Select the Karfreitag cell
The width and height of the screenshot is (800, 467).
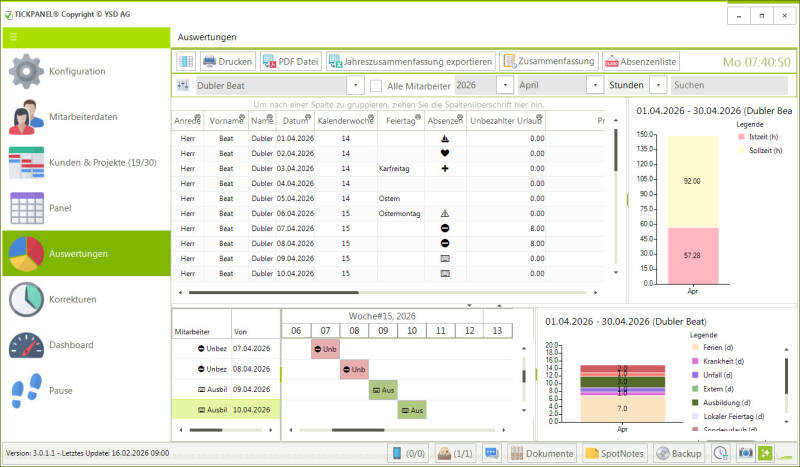coord(401,168)
